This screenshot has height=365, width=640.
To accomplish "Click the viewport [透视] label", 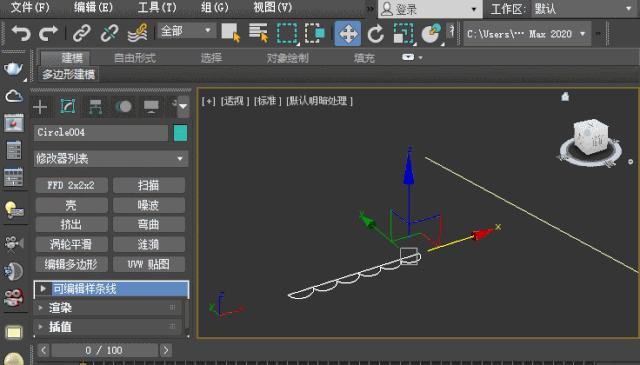I will [x=235, y=101].
